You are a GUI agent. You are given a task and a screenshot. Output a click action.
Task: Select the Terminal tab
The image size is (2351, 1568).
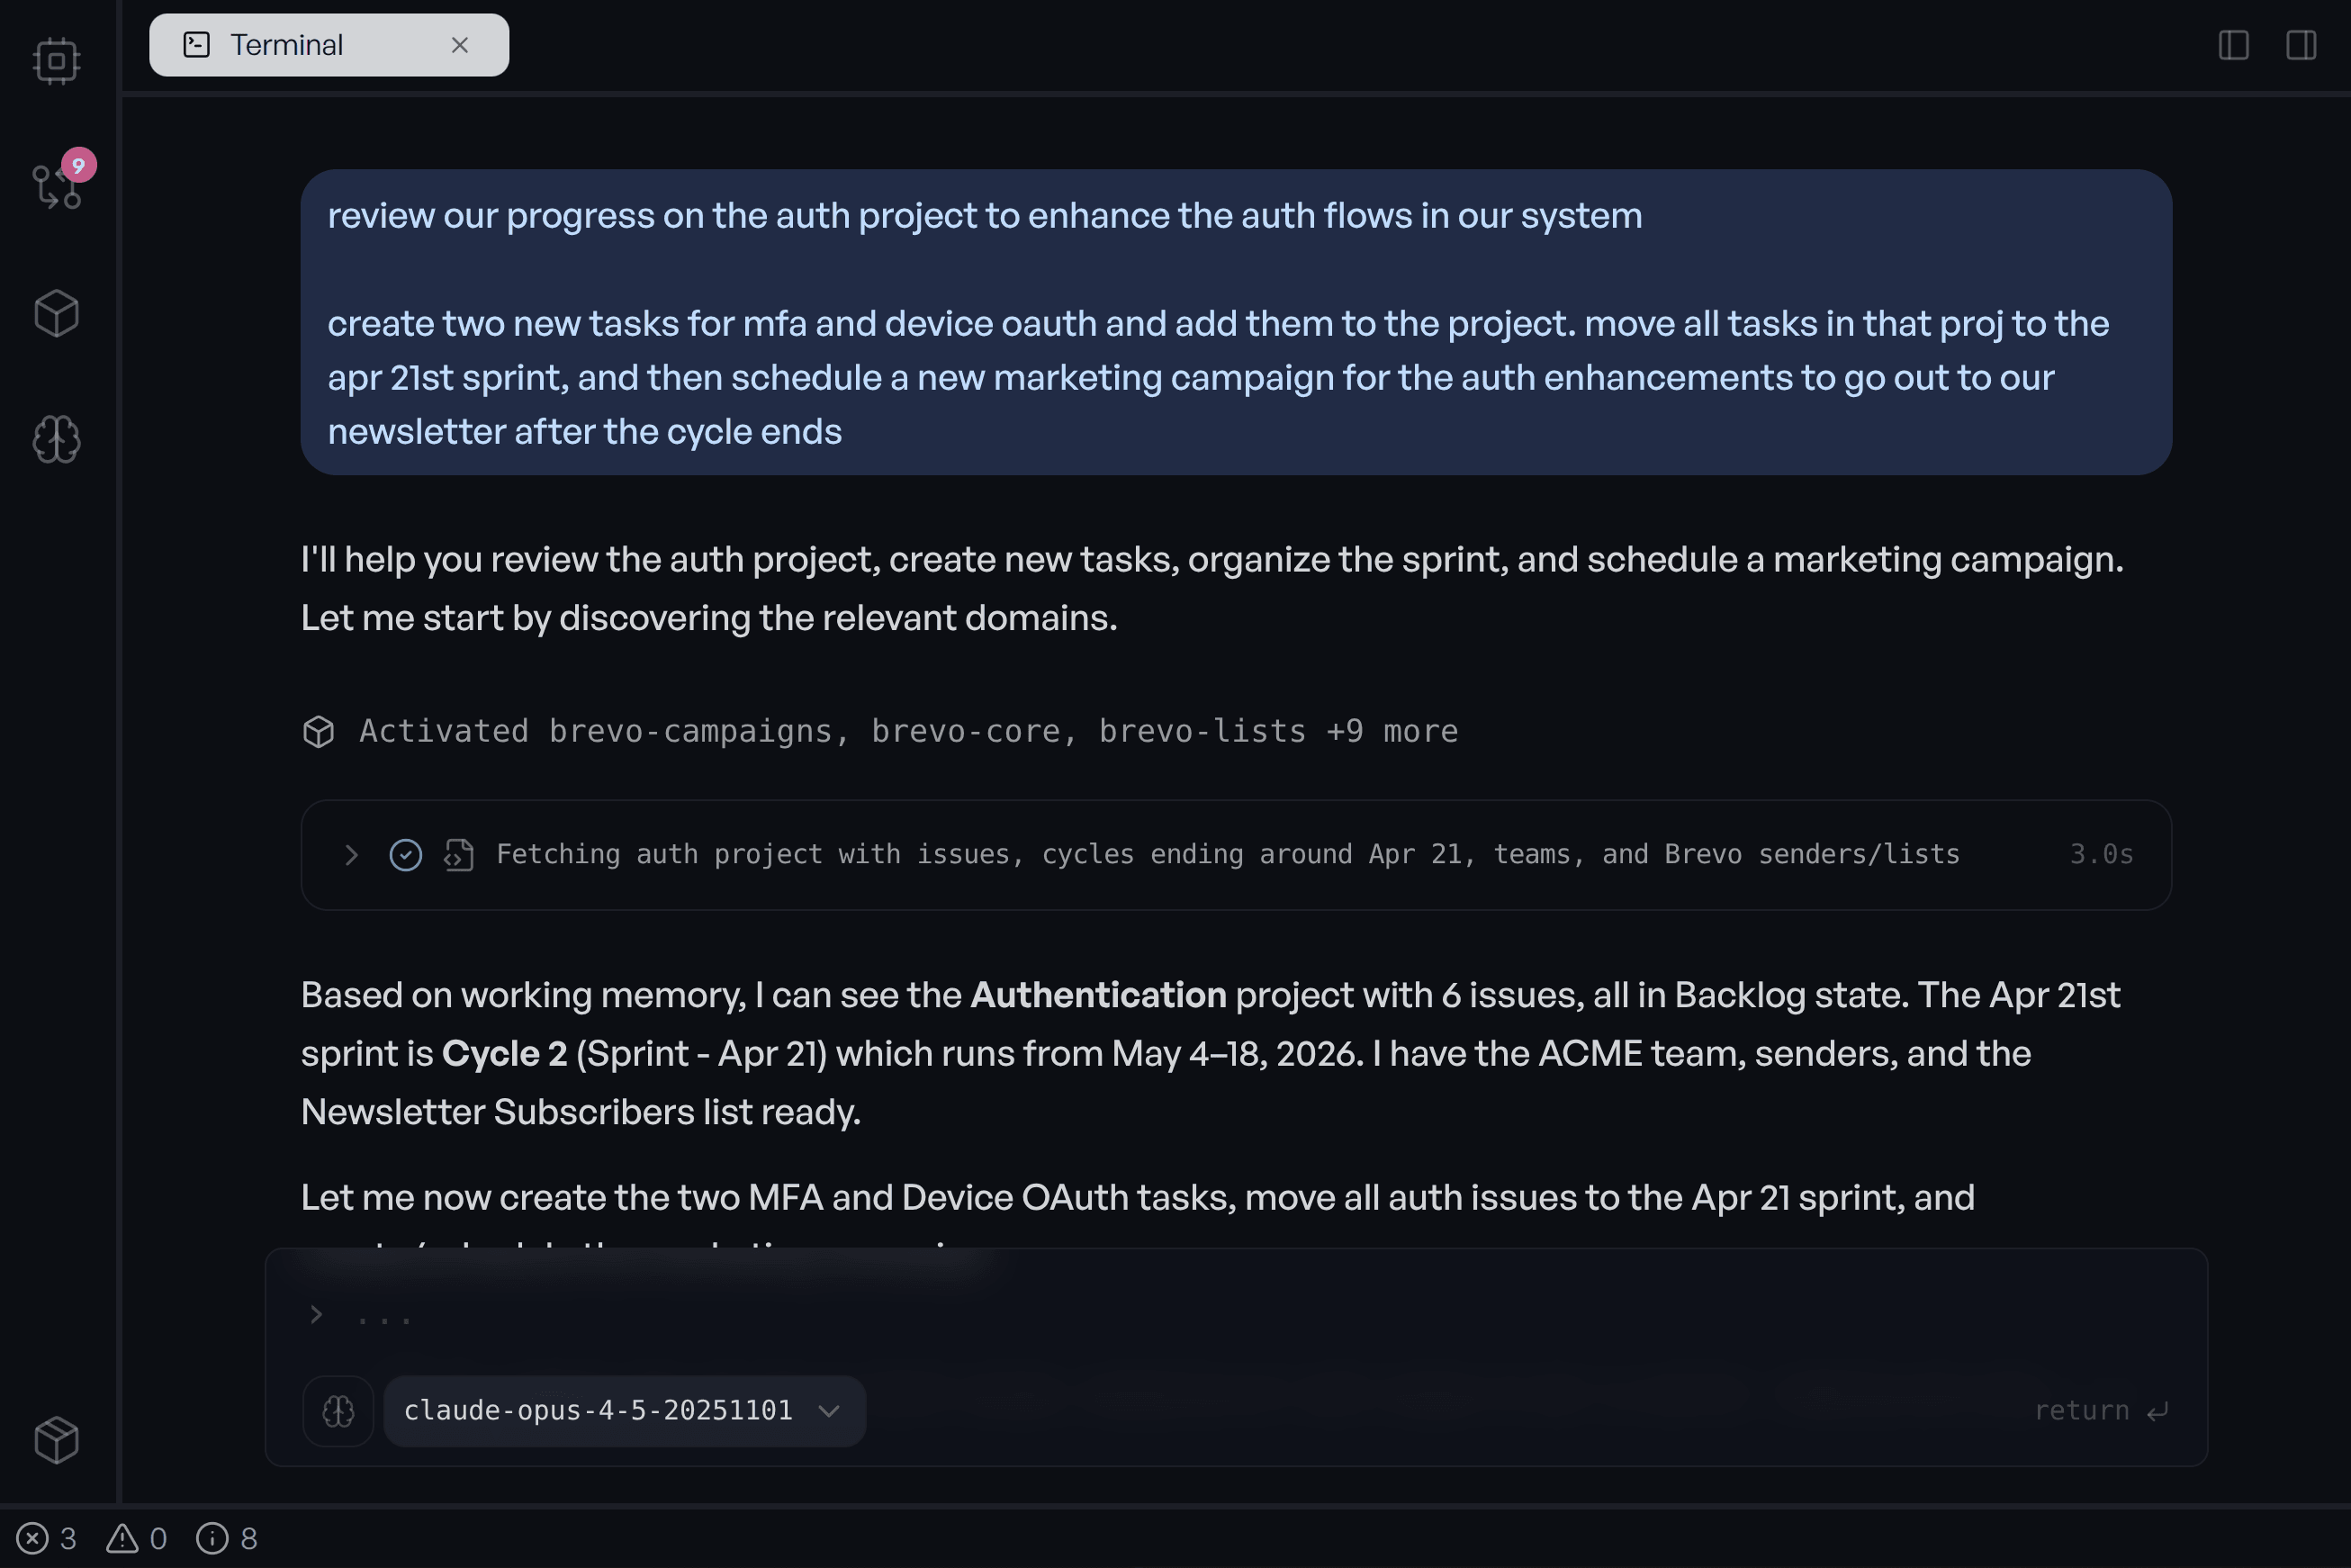[287, 45]
